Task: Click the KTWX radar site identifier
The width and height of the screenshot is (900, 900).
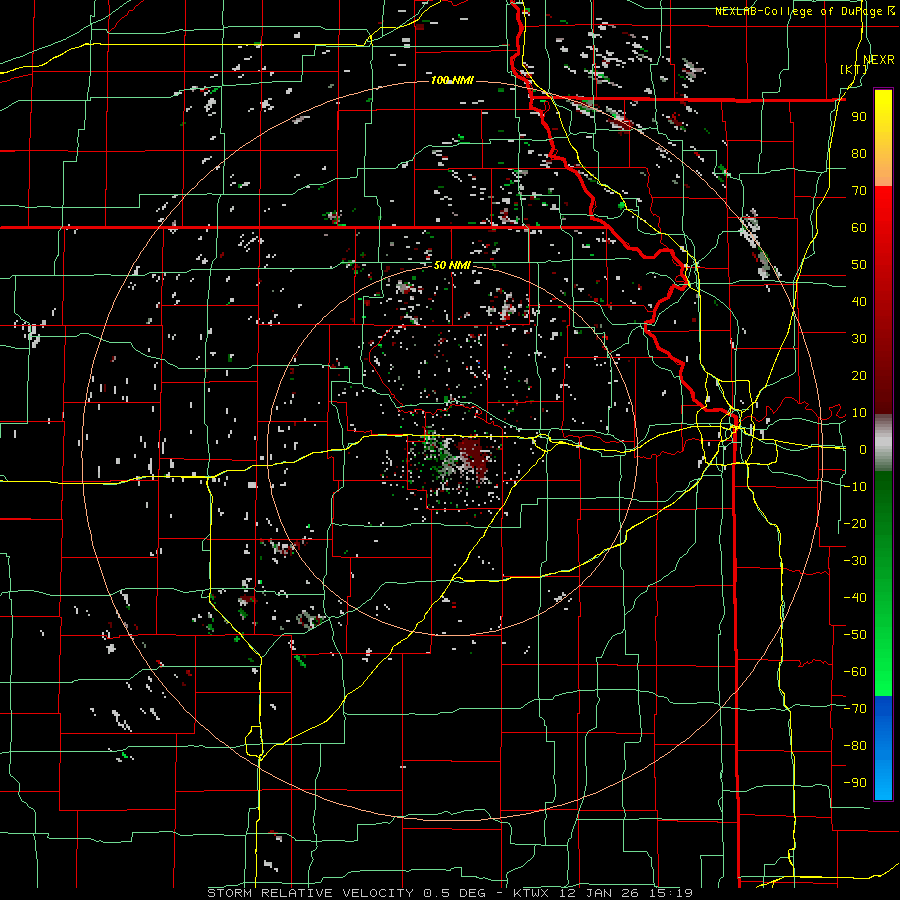Action: pyautogui.click(x=532, y=893)
